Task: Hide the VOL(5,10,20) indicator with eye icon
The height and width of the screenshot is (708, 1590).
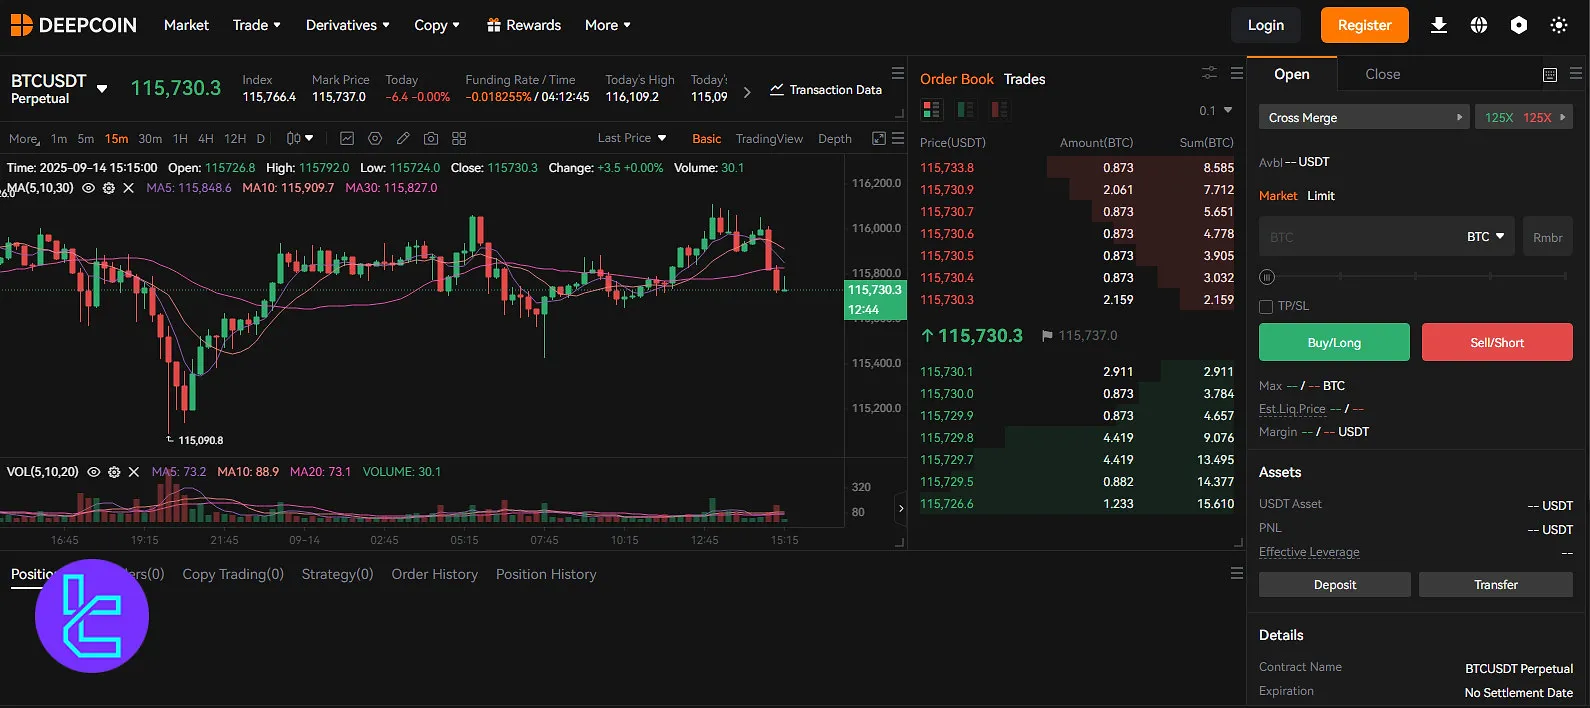Action: [94, 472]
